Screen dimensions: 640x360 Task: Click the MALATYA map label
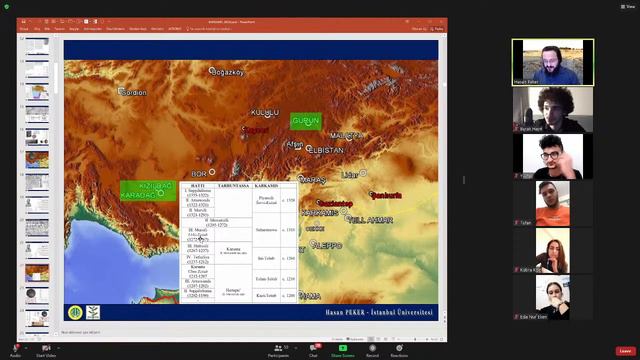(346, 135)
